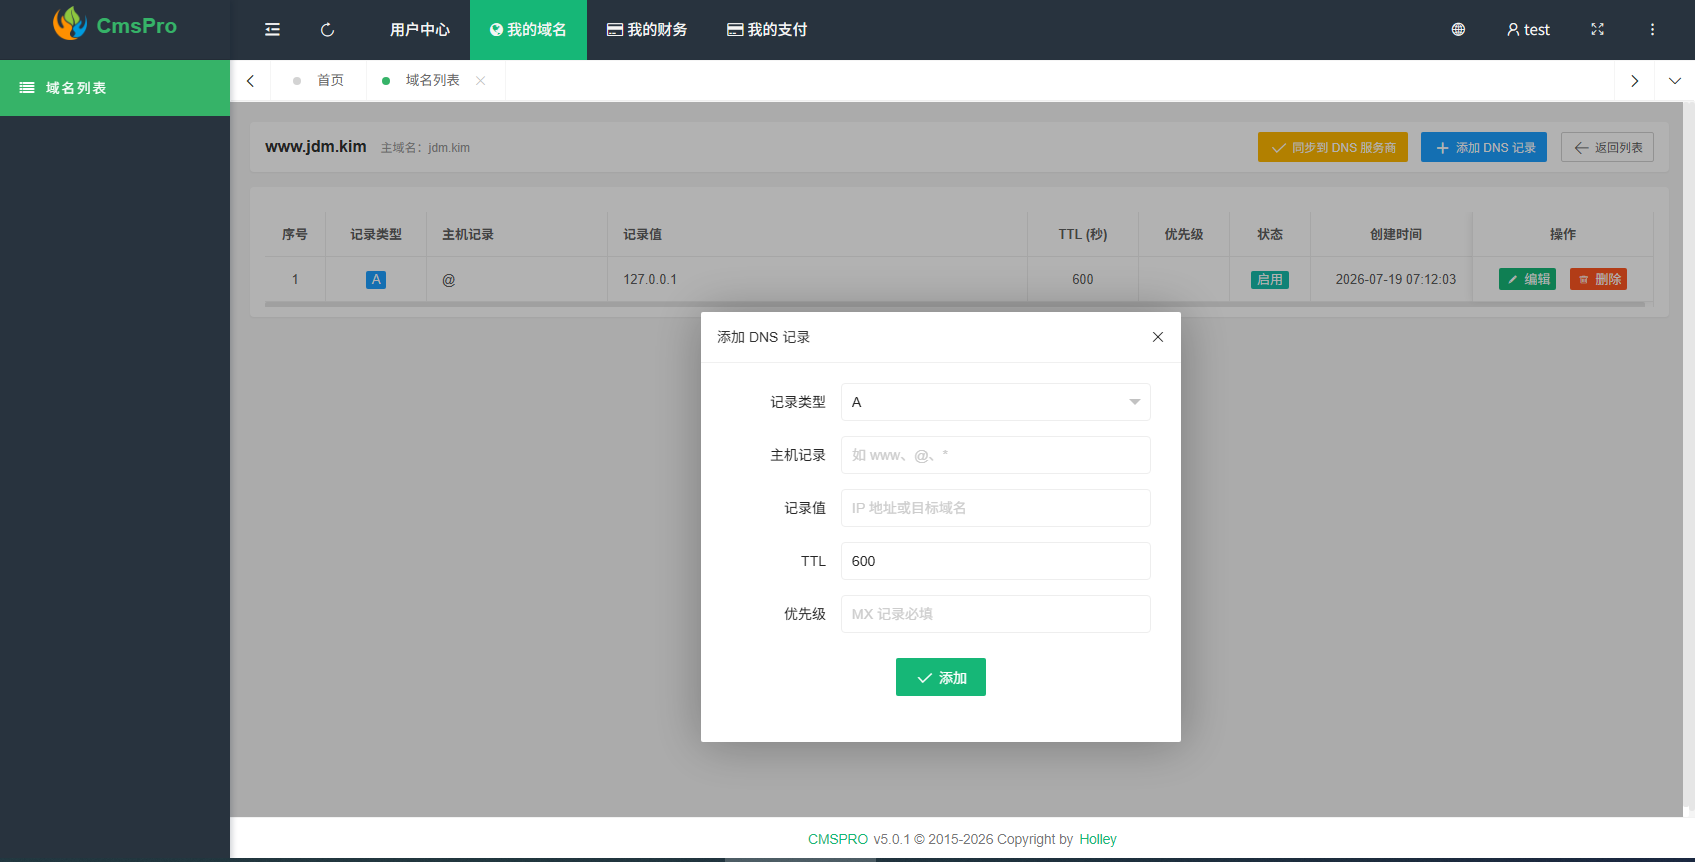Click the @ host record cell
This screenshot has height=862, width=1695.
click(517, 279)
